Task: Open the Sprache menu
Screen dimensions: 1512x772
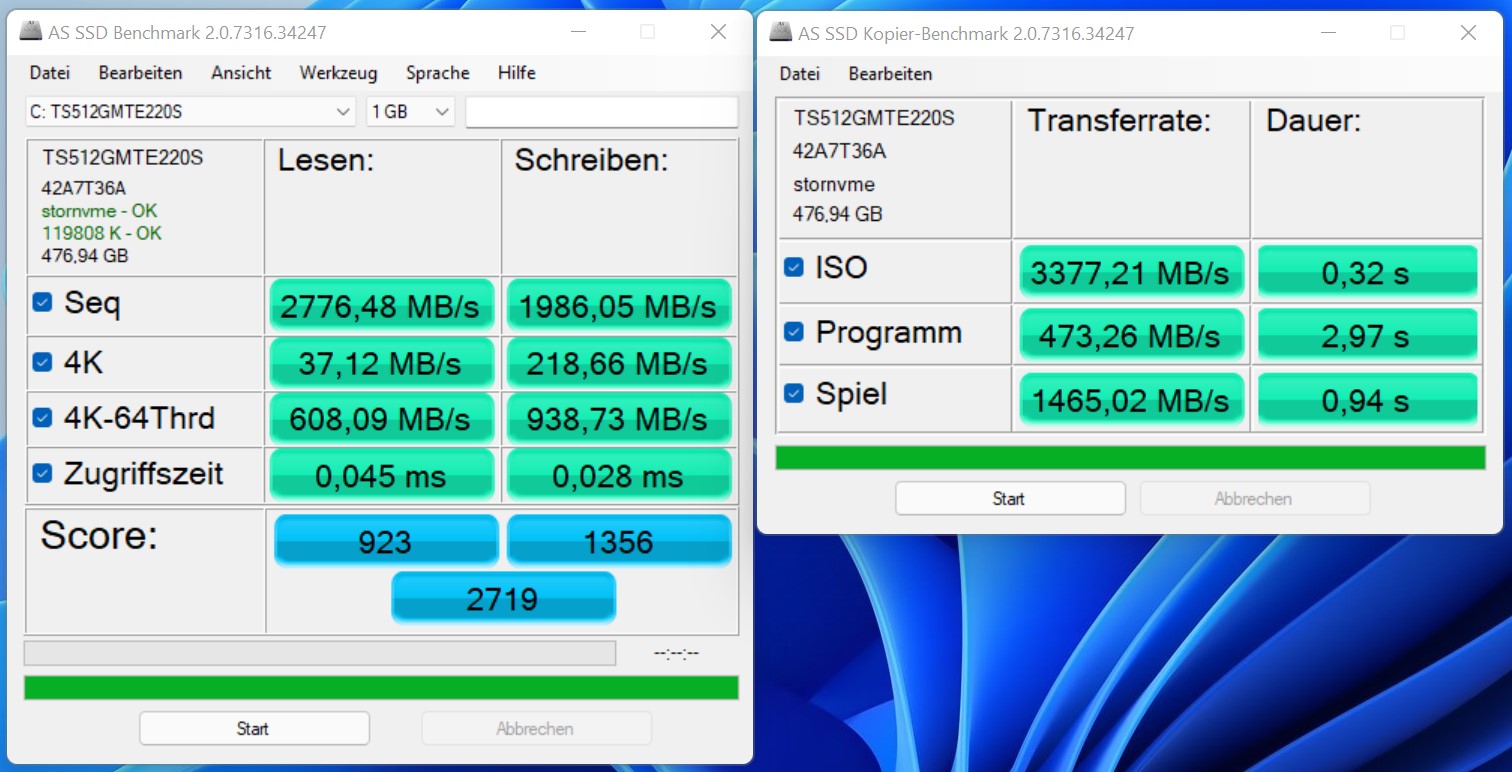Action: coord(438,73)
